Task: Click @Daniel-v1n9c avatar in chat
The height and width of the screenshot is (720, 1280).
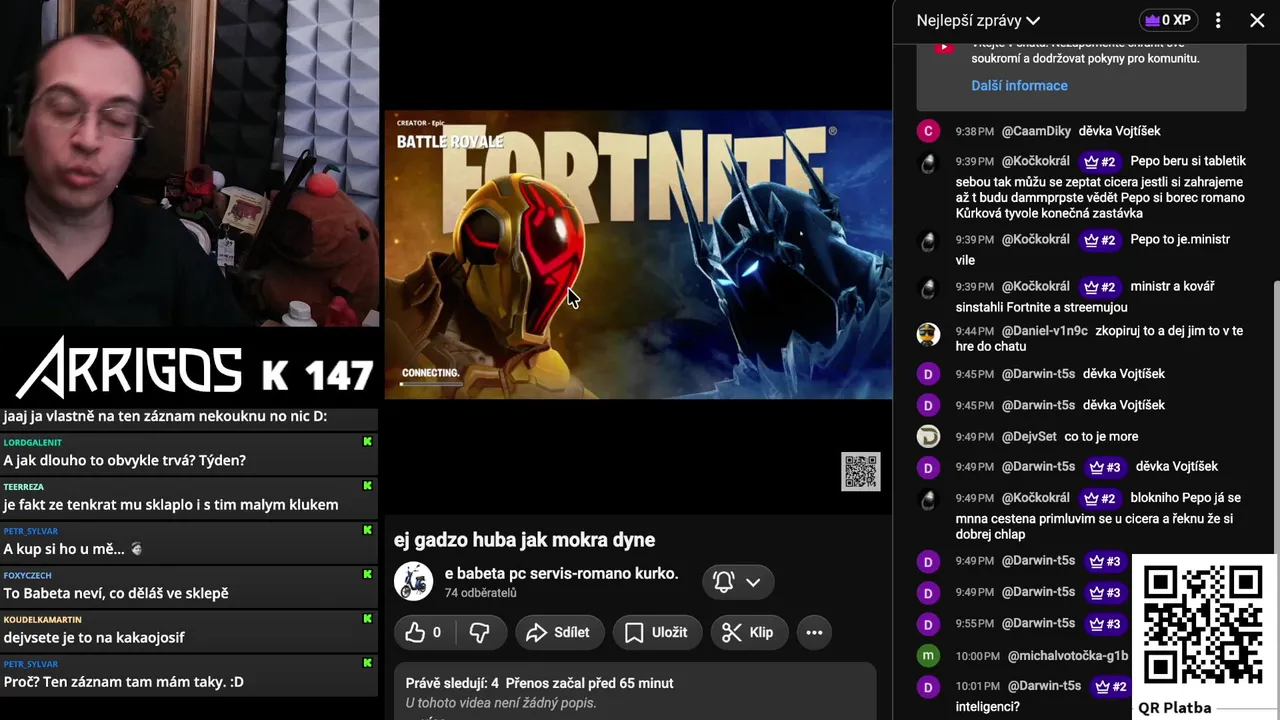Action: (x=928, y=334)
